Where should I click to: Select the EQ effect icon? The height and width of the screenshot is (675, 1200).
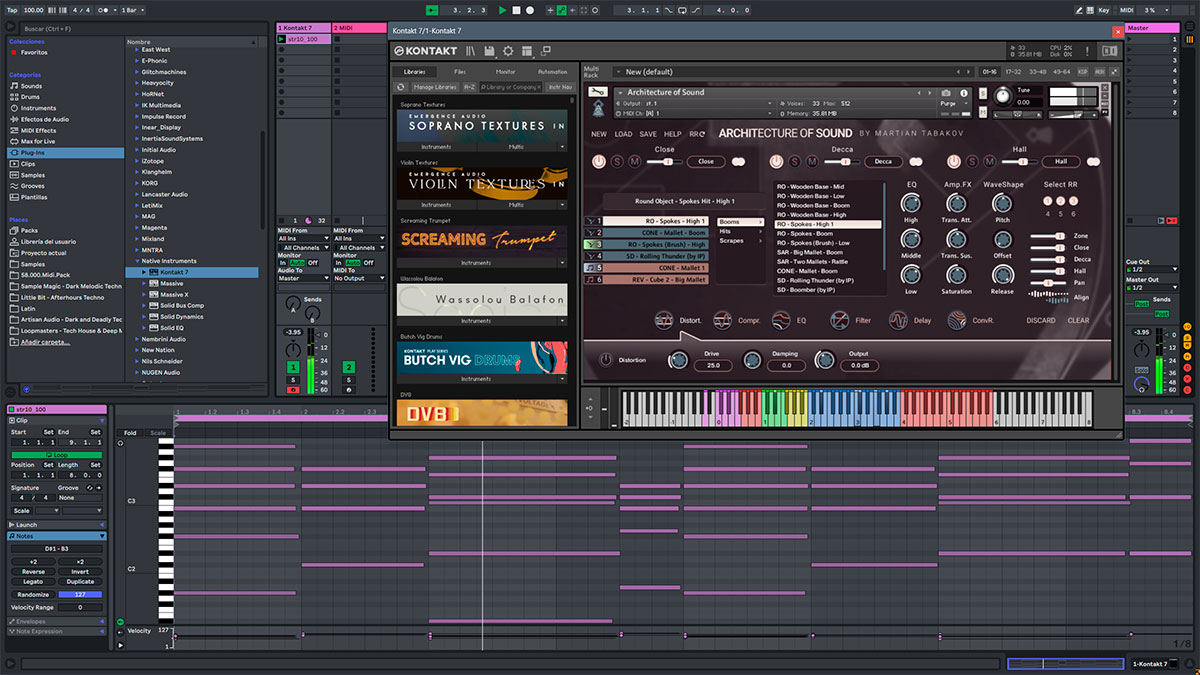782,320
